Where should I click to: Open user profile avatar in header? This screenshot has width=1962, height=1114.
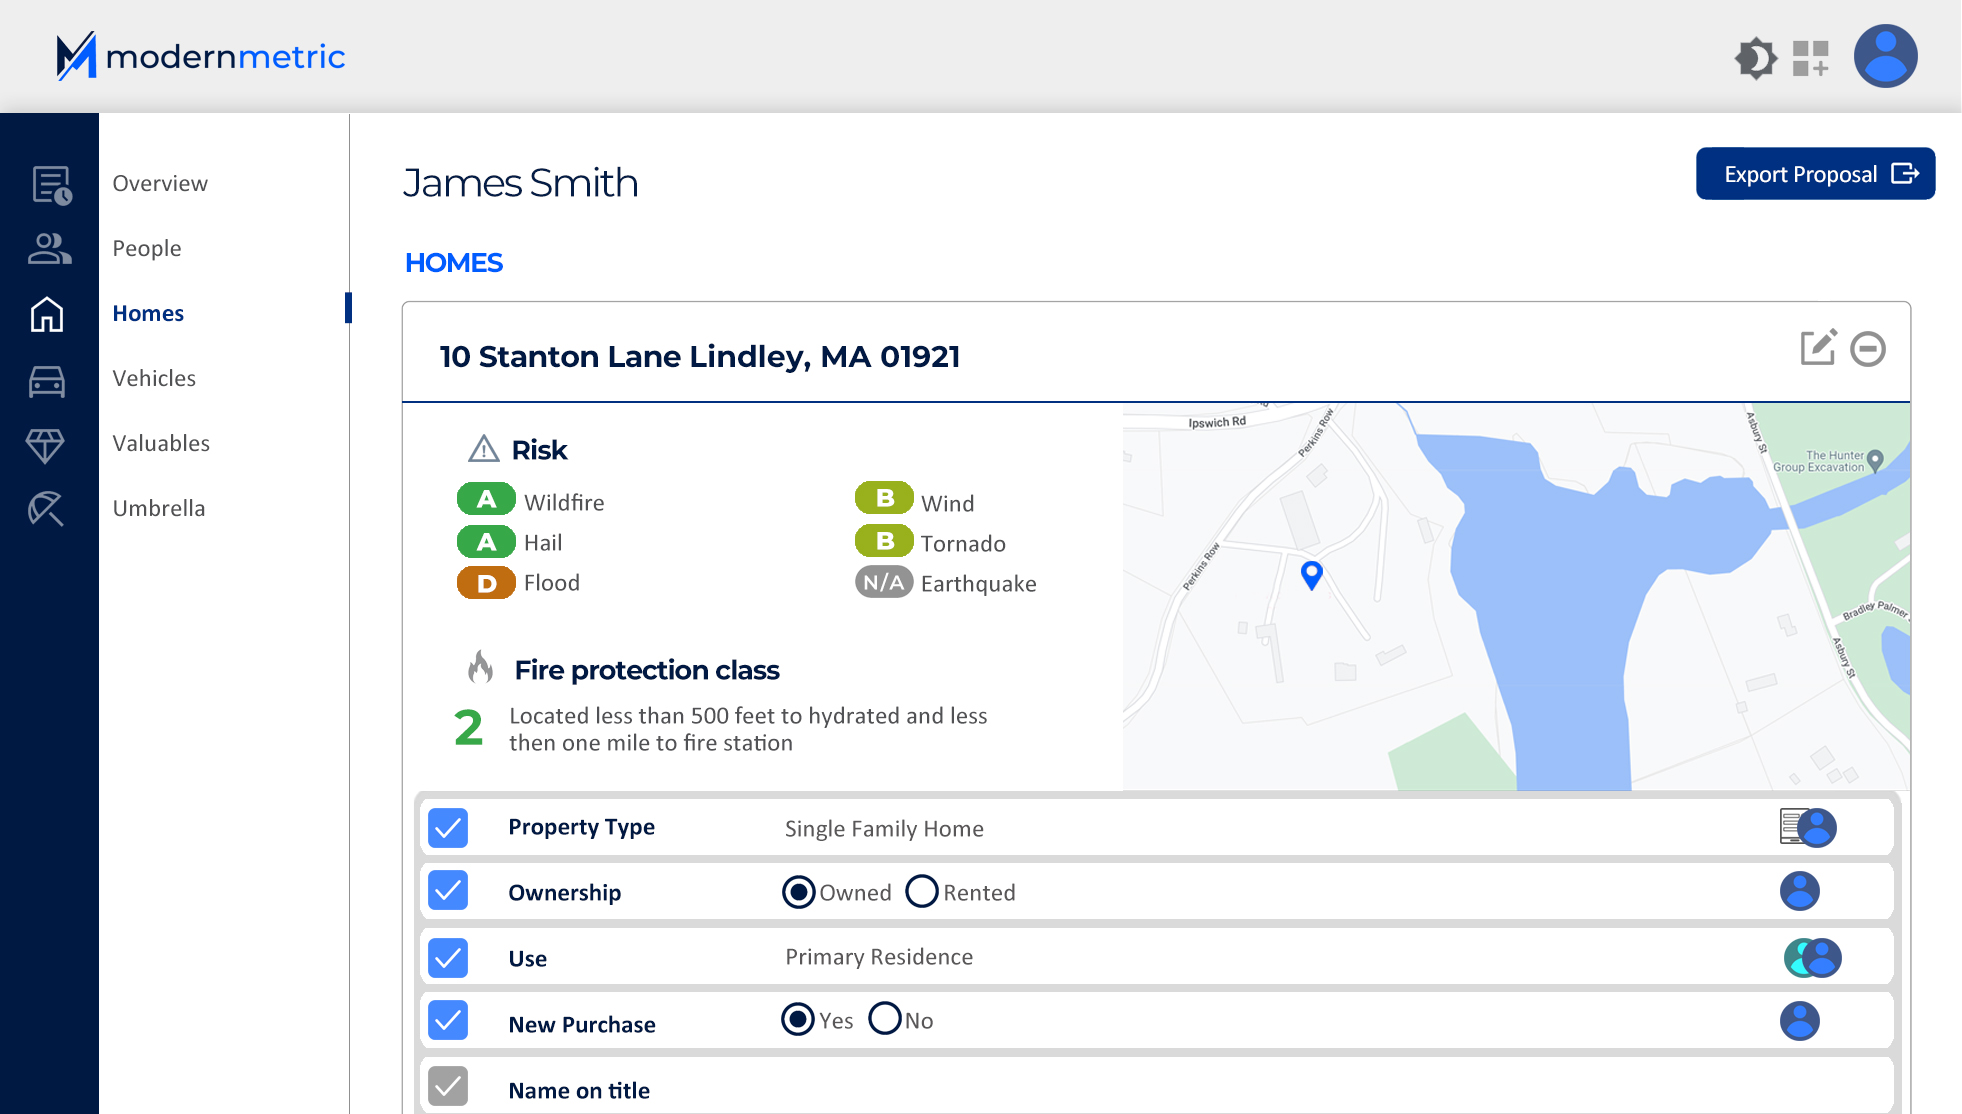(x=1885, y=56)
